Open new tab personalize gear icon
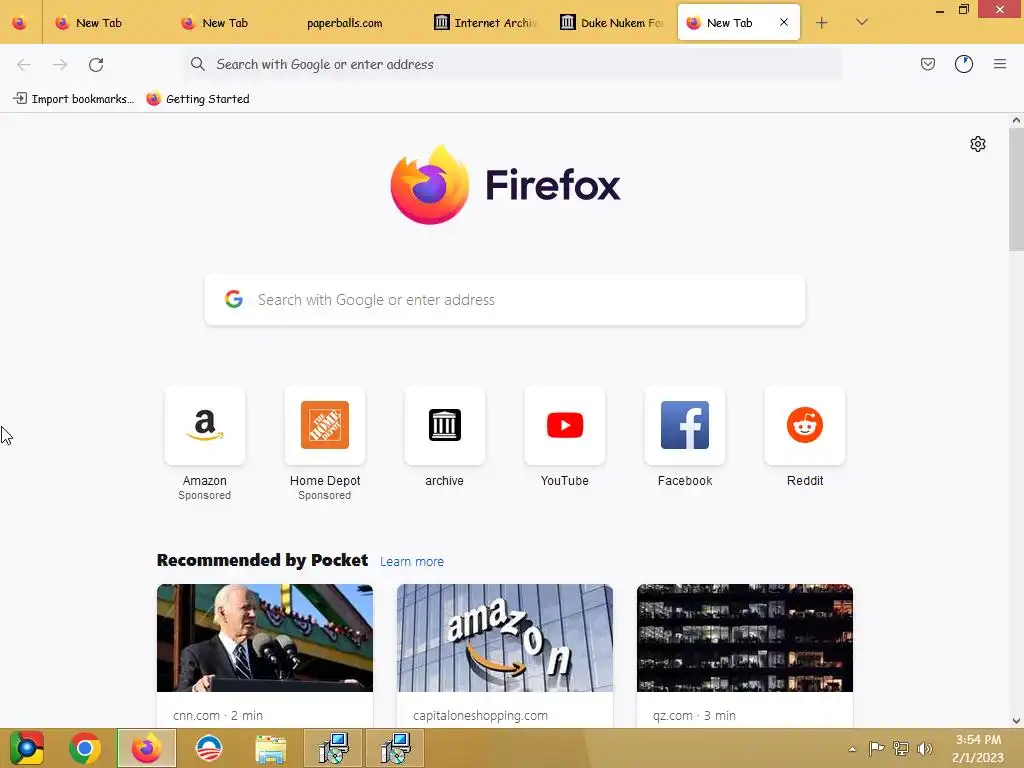The image size is (1024, 768). (x=978, y=144)
